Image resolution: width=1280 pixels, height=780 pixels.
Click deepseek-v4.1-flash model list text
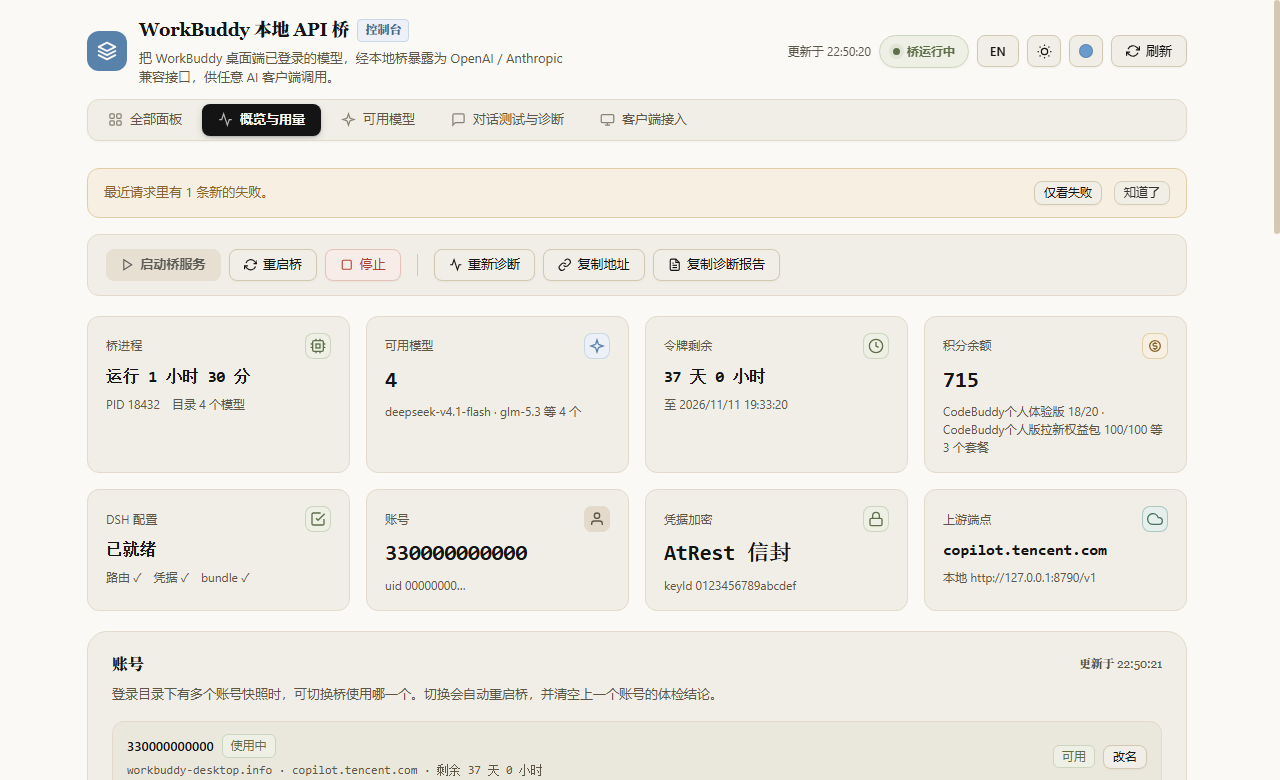(483, 412)
